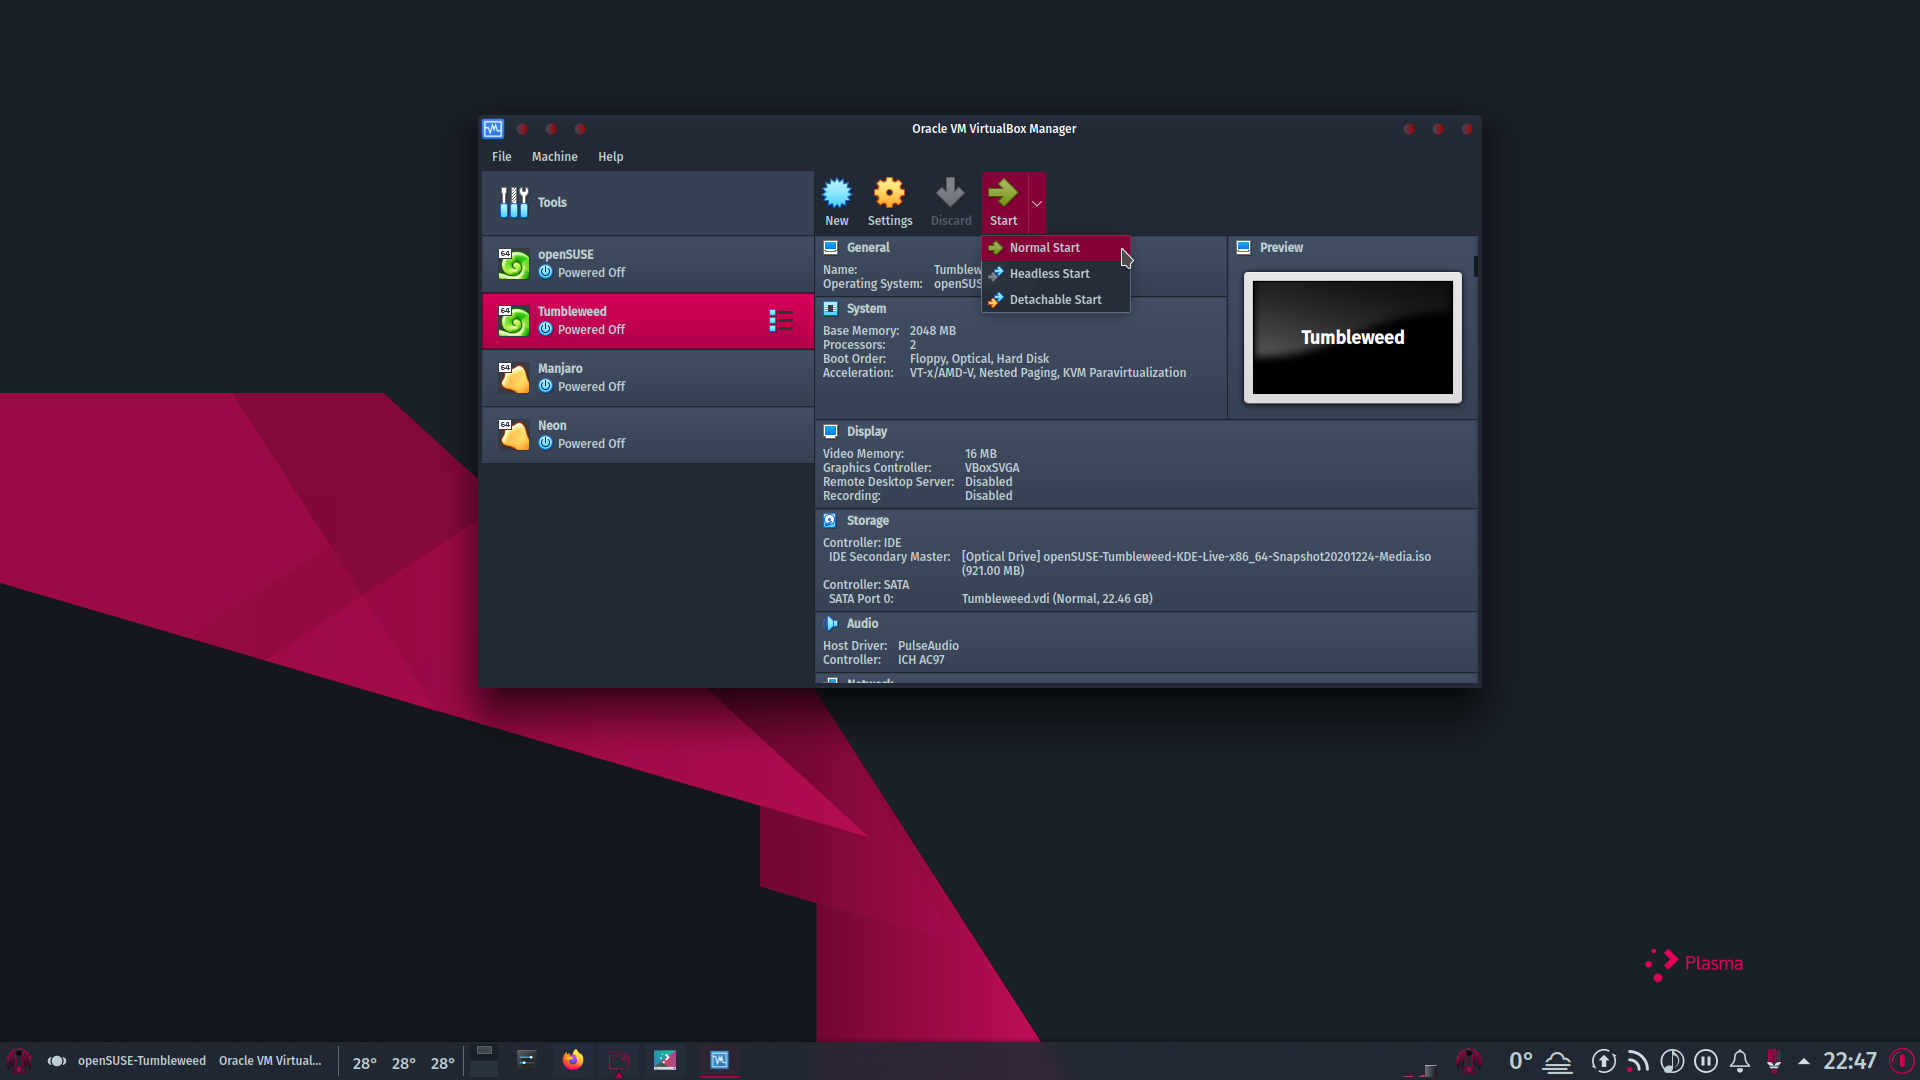Click the Preview panel header

coord(1281,248)
